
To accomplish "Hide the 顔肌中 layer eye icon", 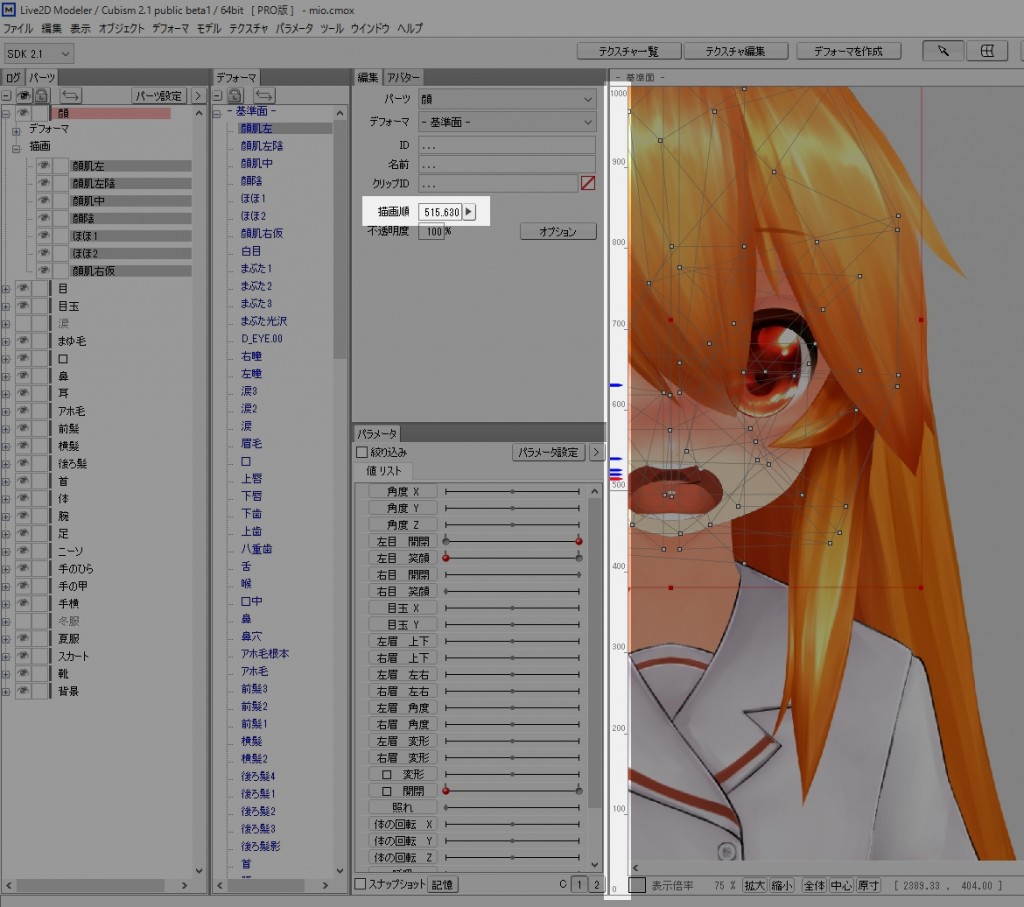I will (44, 200).
